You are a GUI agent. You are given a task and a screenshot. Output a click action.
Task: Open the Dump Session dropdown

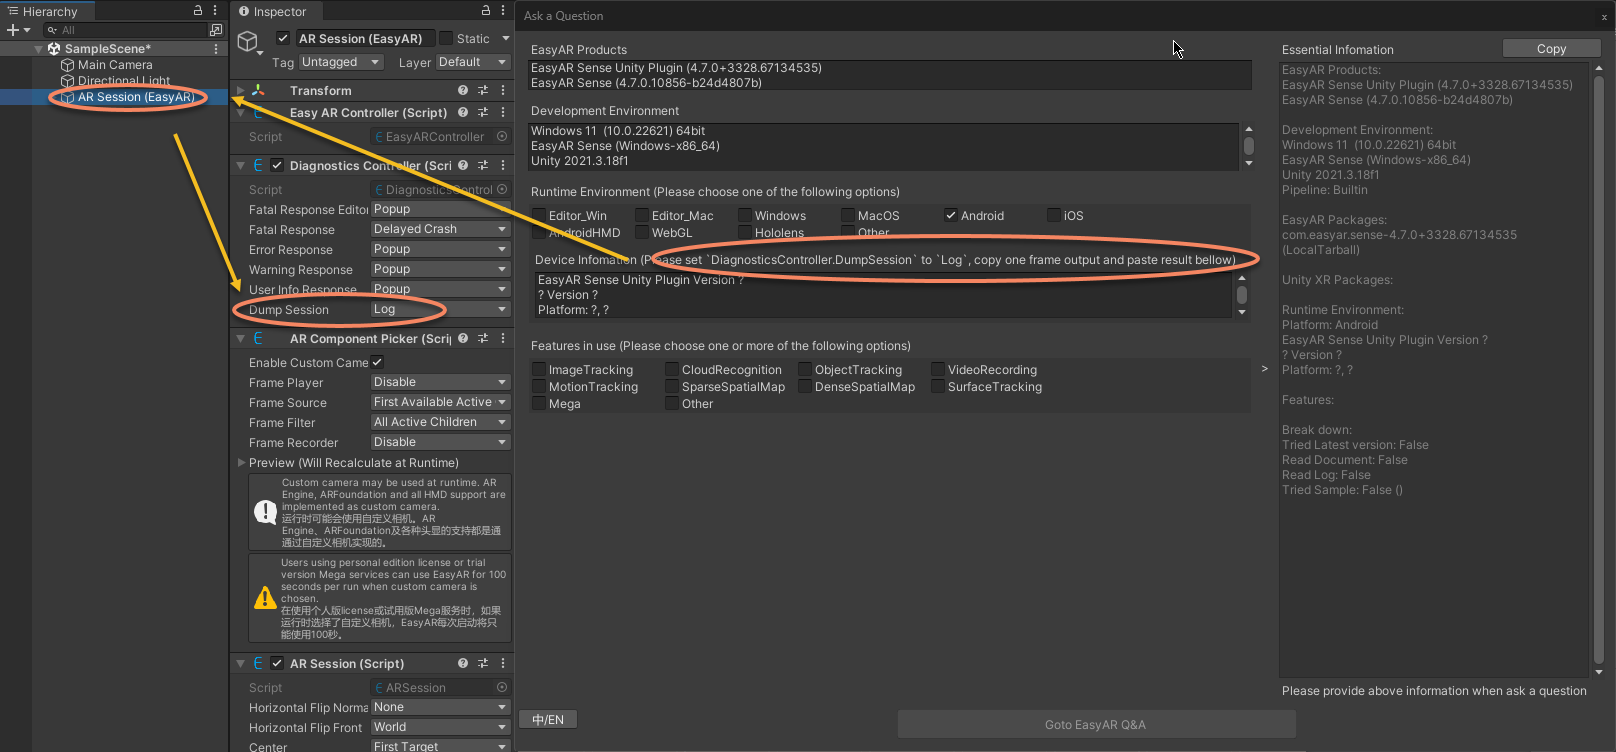click(x=441, y=309)
